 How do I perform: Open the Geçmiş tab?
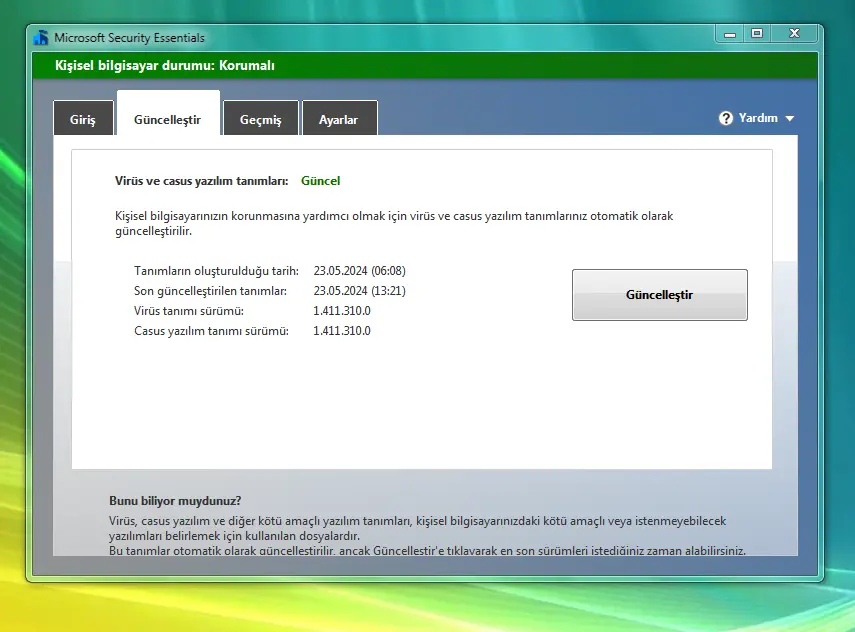261,118
